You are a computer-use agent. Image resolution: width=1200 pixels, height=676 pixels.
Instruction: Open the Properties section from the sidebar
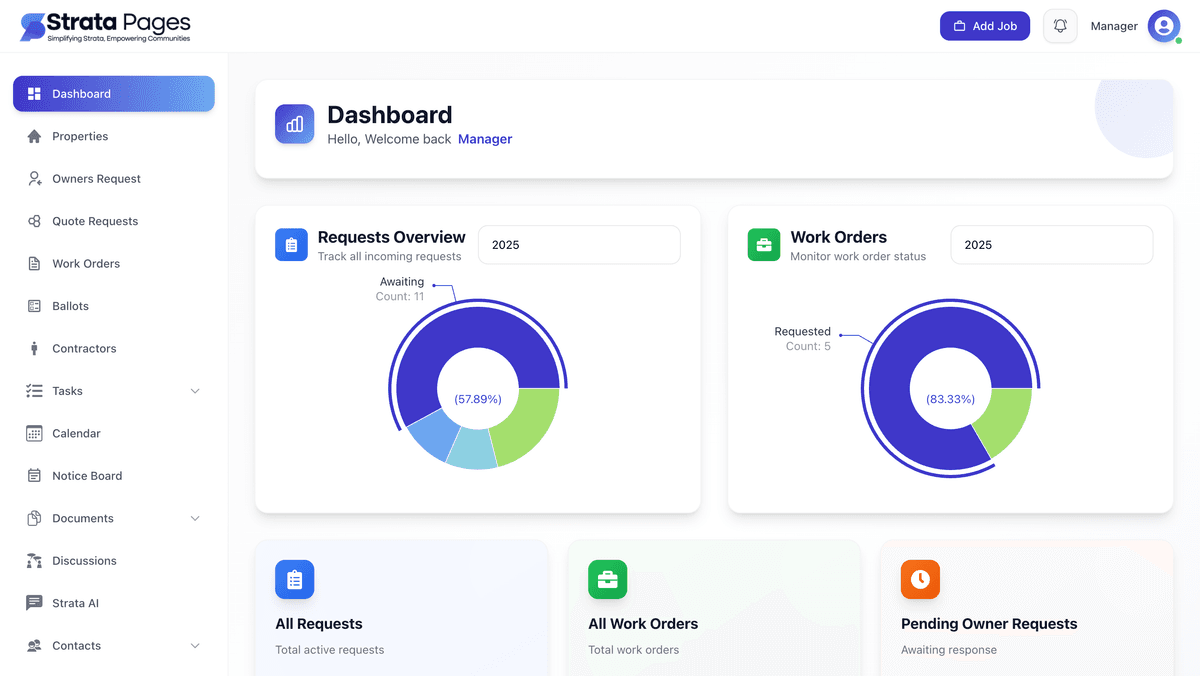pyautogui.click(x=80, y=136)
